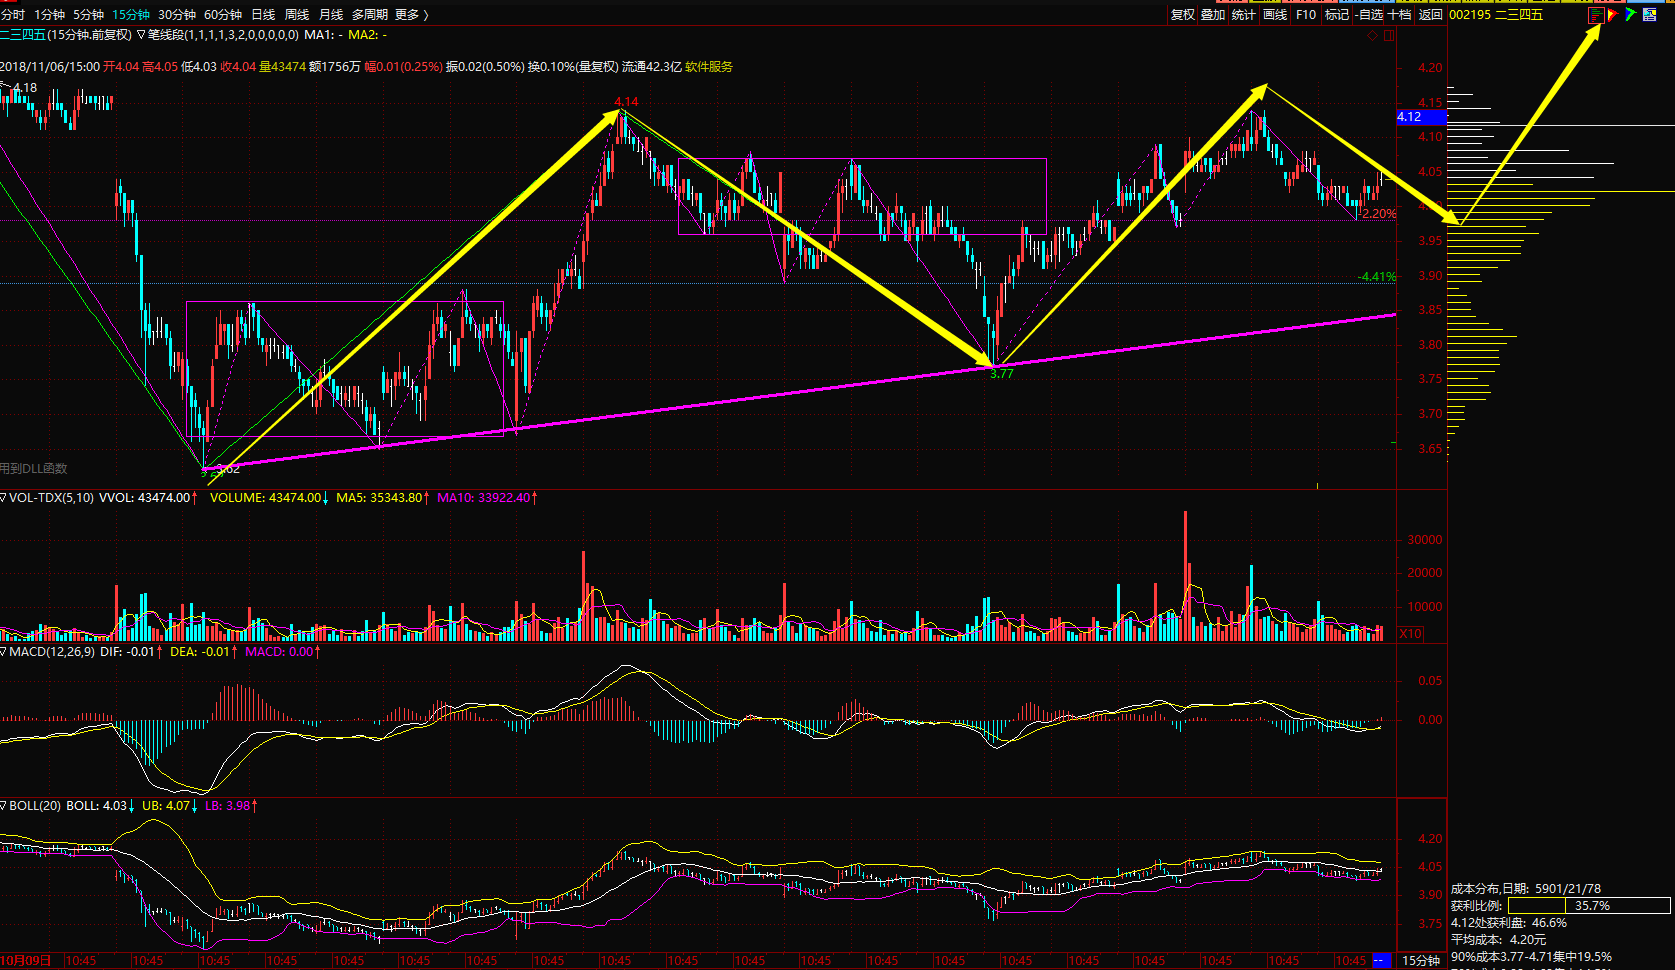Click the red-yellow flag icon at top right
Image resolution: width=1675 pixels, height=970 pixels.
coord(1612,15)
